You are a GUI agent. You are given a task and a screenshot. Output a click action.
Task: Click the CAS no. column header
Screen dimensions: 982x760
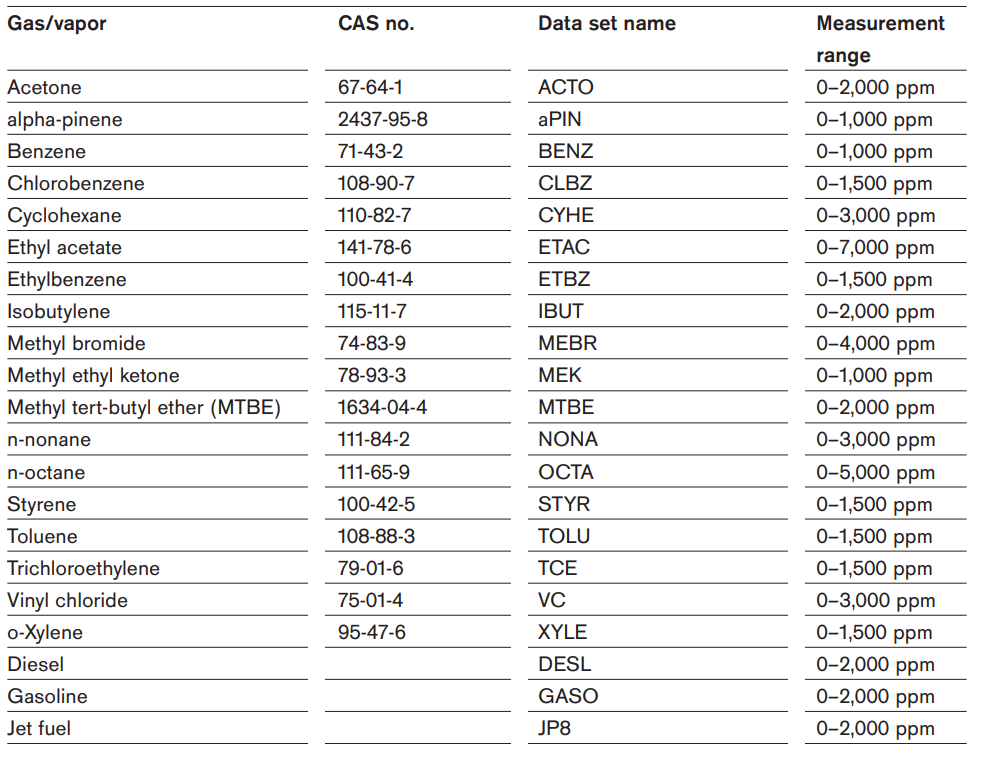click(x=376, y=24)
